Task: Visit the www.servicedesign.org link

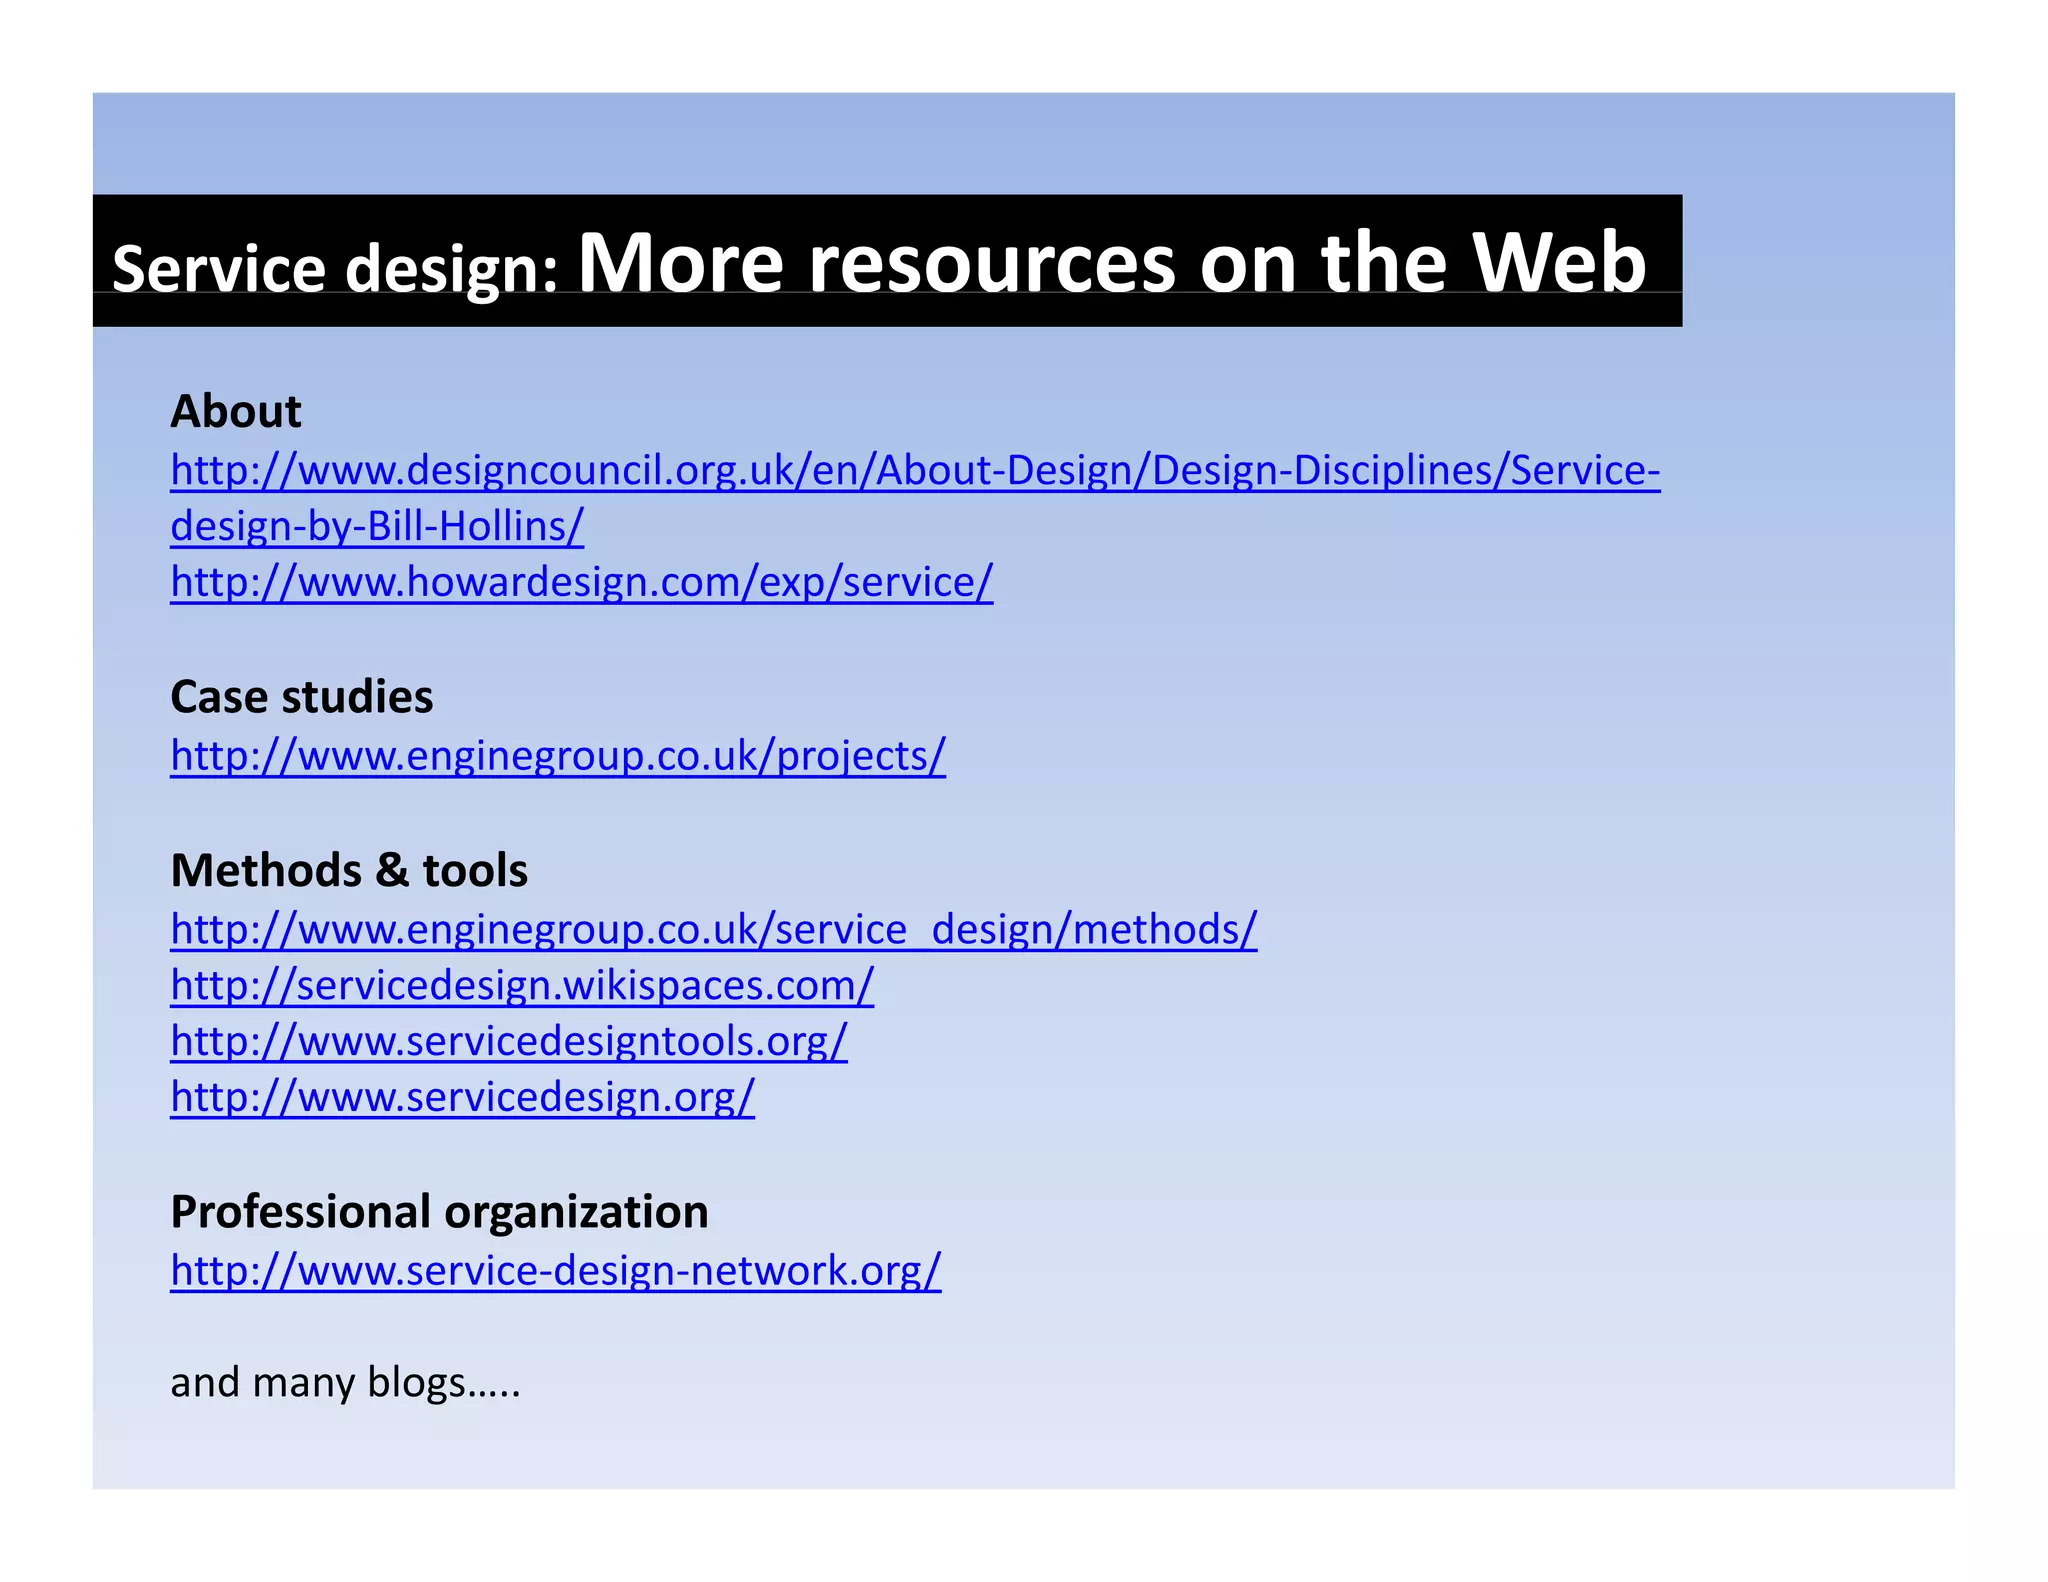Action: click(462, 1097)
